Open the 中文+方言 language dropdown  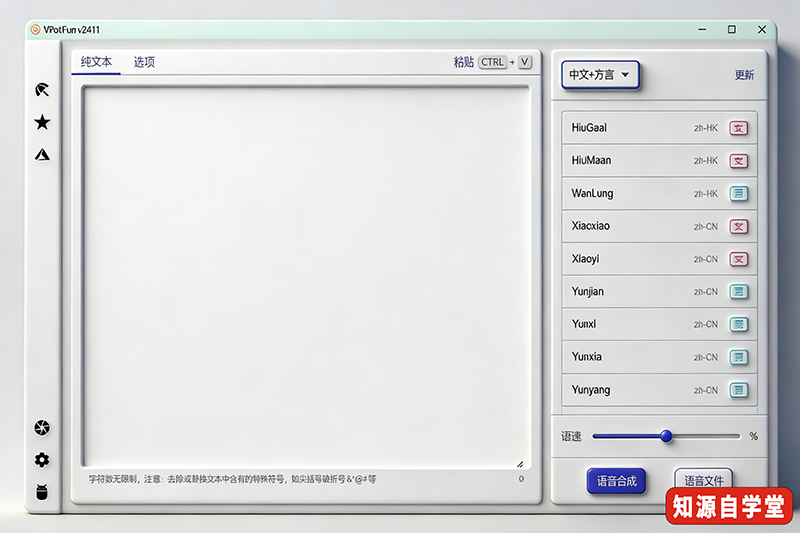coord(600,75)
